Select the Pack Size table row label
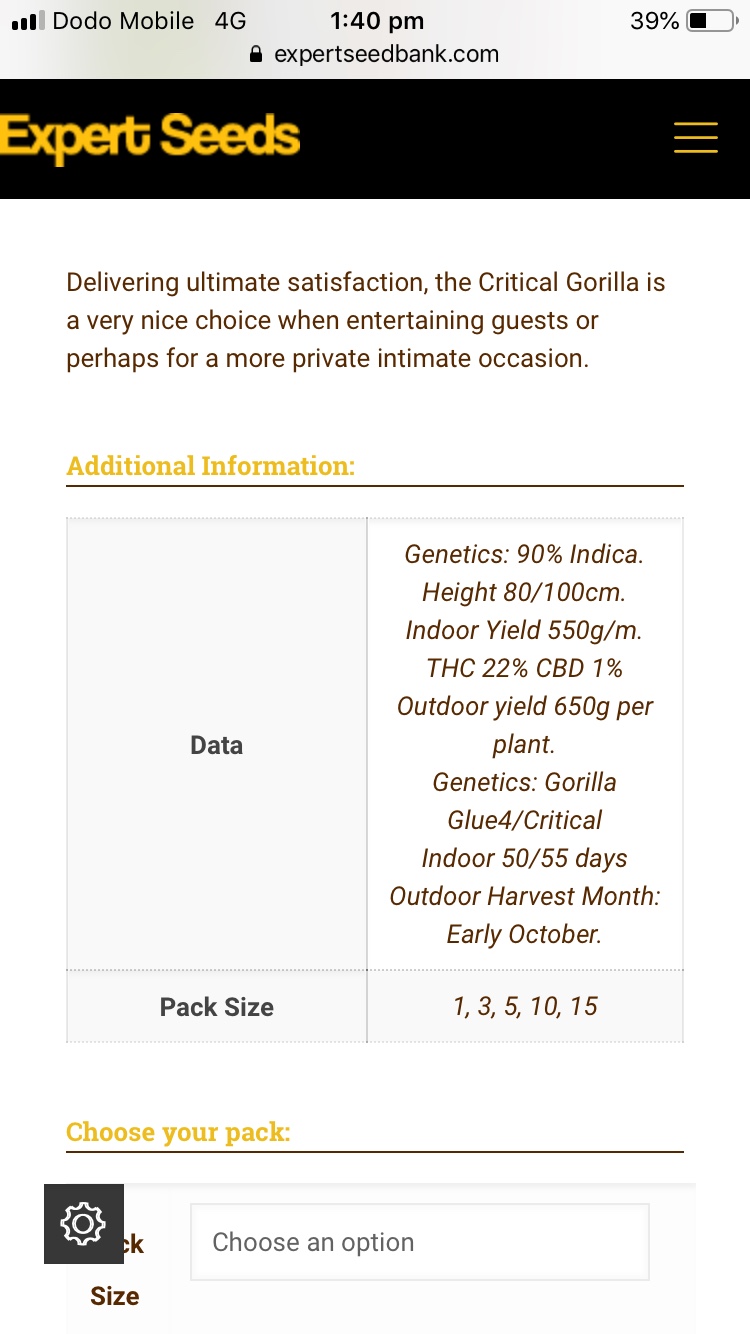 (x=217, y=1007)
